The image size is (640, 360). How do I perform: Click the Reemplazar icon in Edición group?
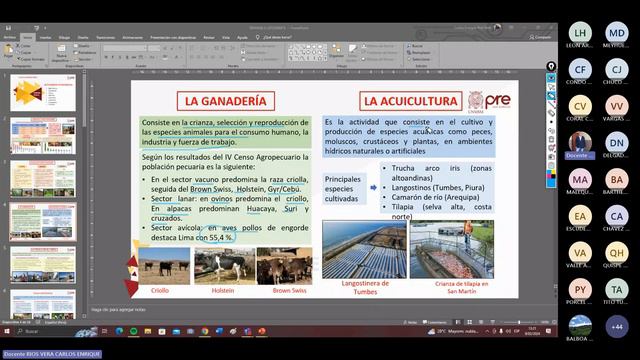click(x=409, y=53)
